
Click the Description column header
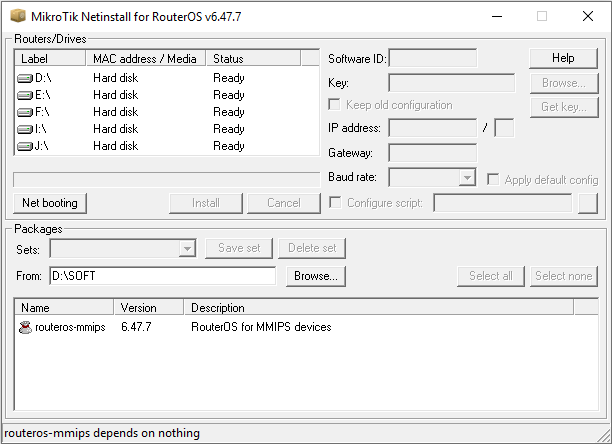[x=379, y=307]
